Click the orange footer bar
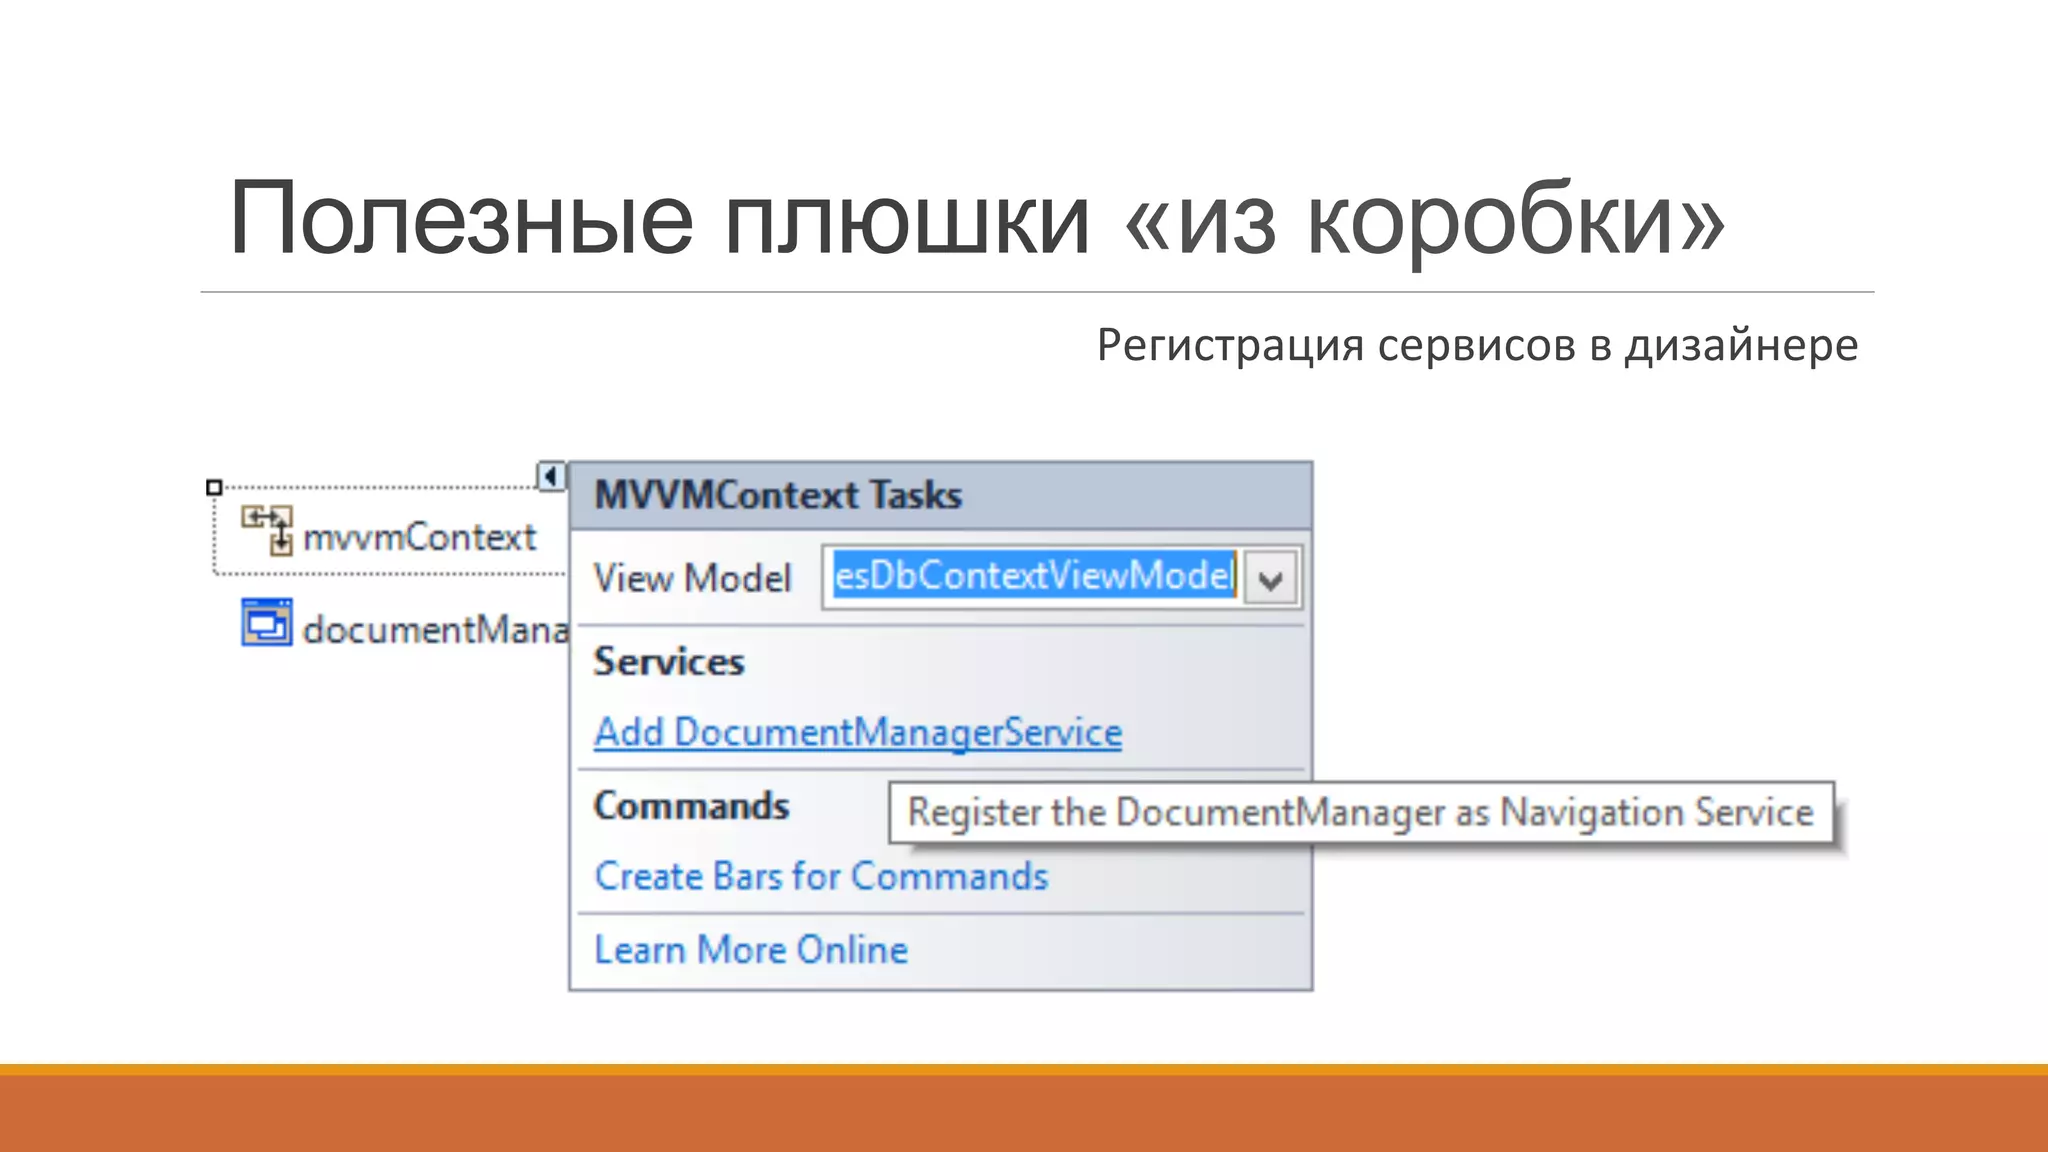2048x1152 pixels. tap(1024, 1110)
